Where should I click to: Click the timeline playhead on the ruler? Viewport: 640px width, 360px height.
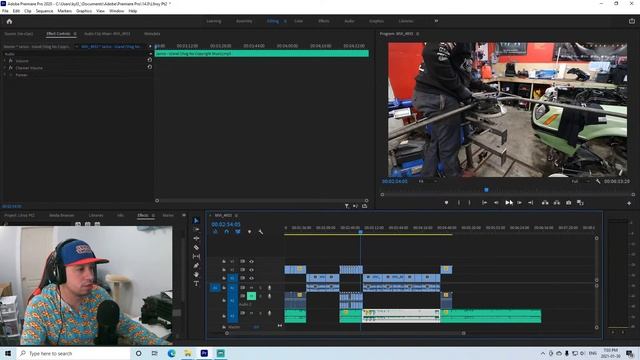tap(360, 232)
